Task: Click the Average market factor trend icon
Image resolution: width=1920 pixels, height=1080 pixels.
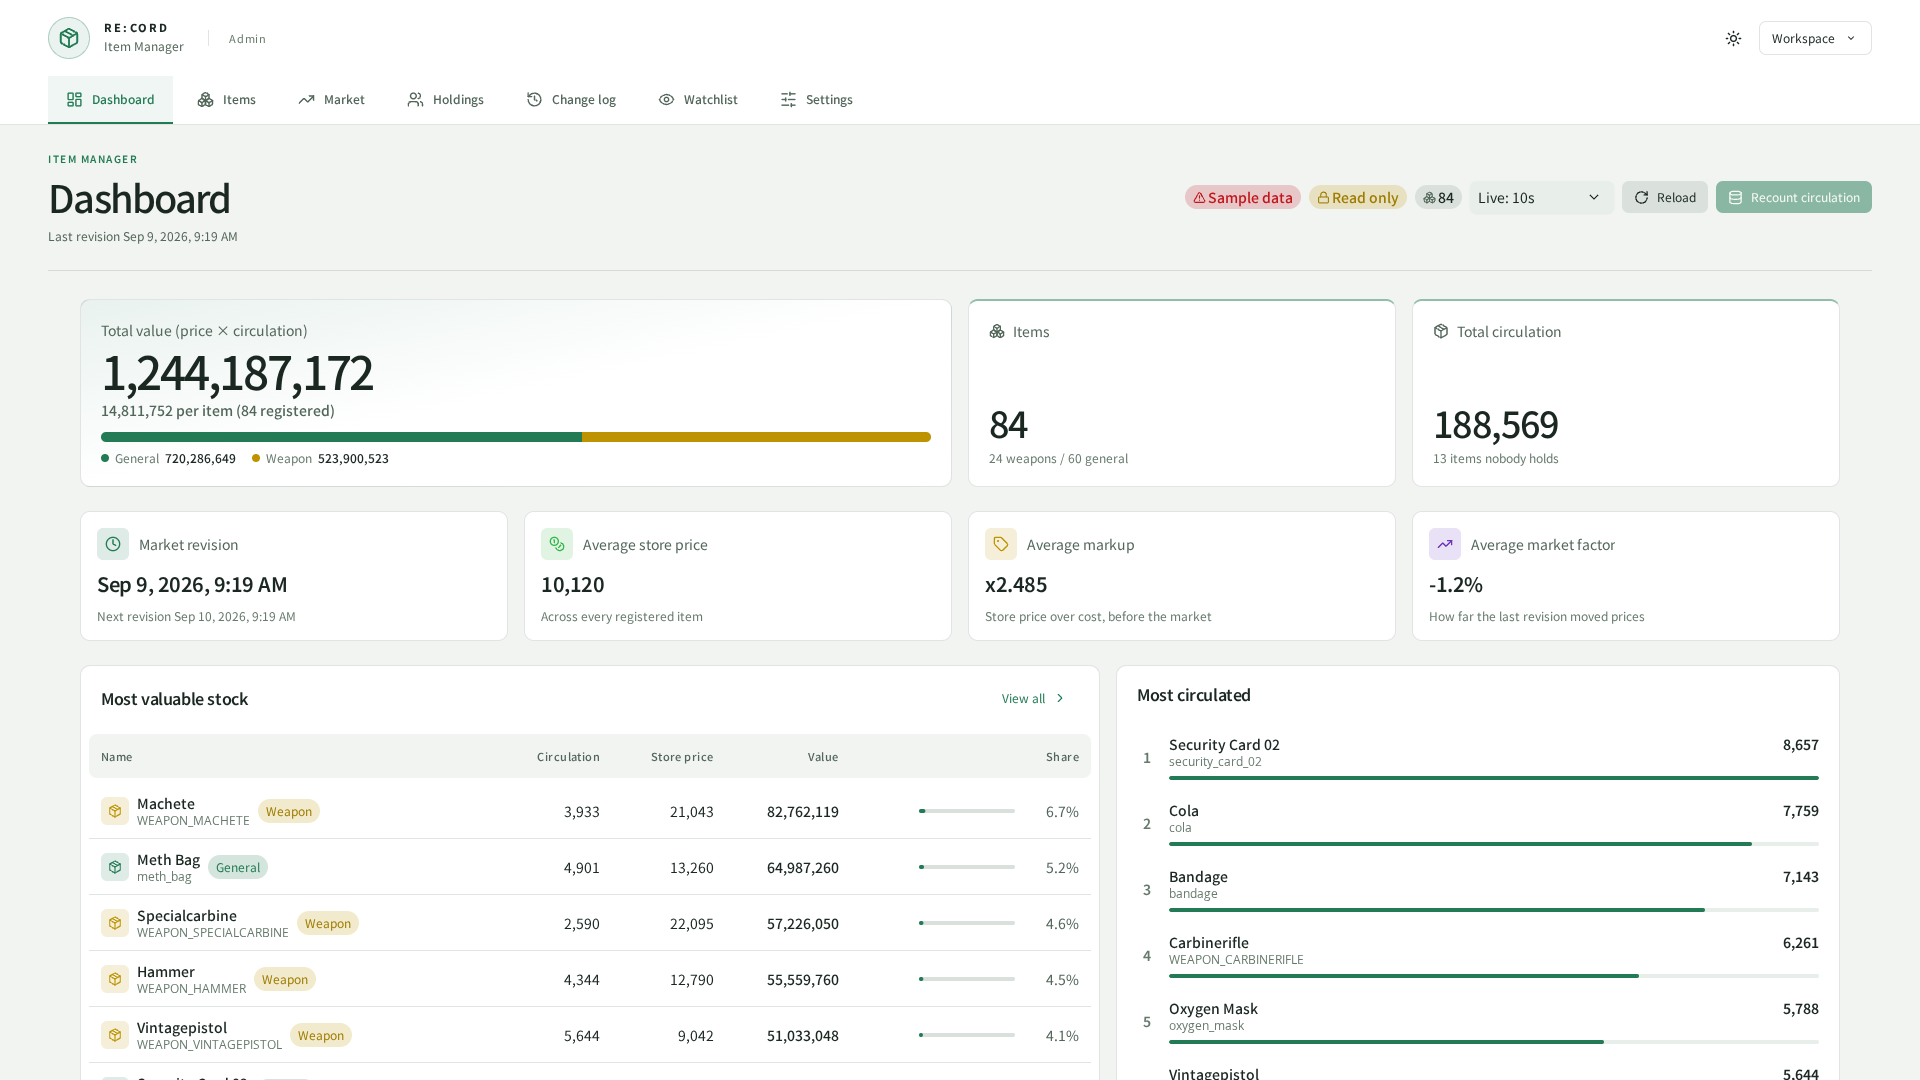Action: click(1445, 544)
